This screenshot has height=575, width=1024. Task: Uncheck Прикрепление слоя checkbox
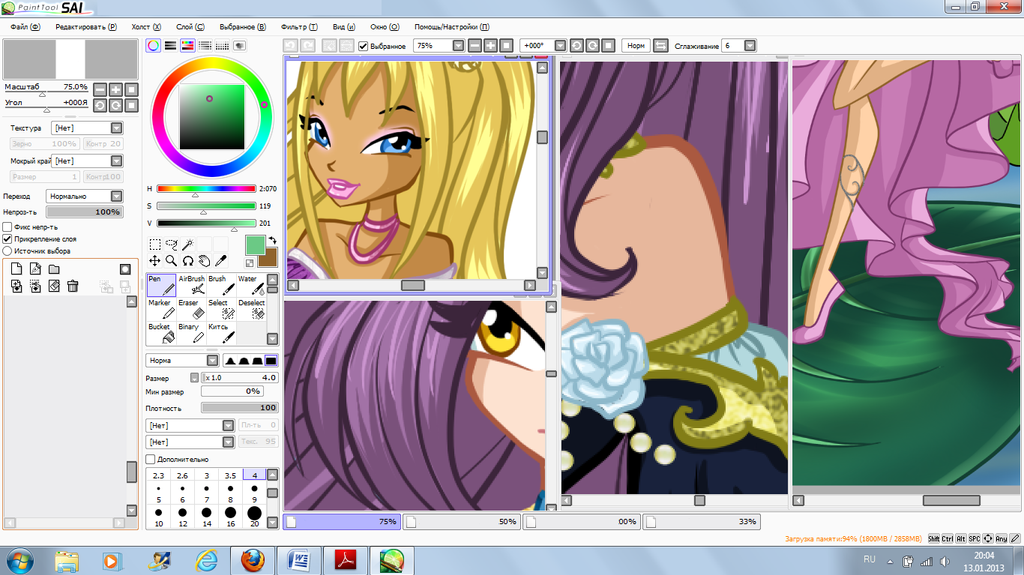coord(7,238)
